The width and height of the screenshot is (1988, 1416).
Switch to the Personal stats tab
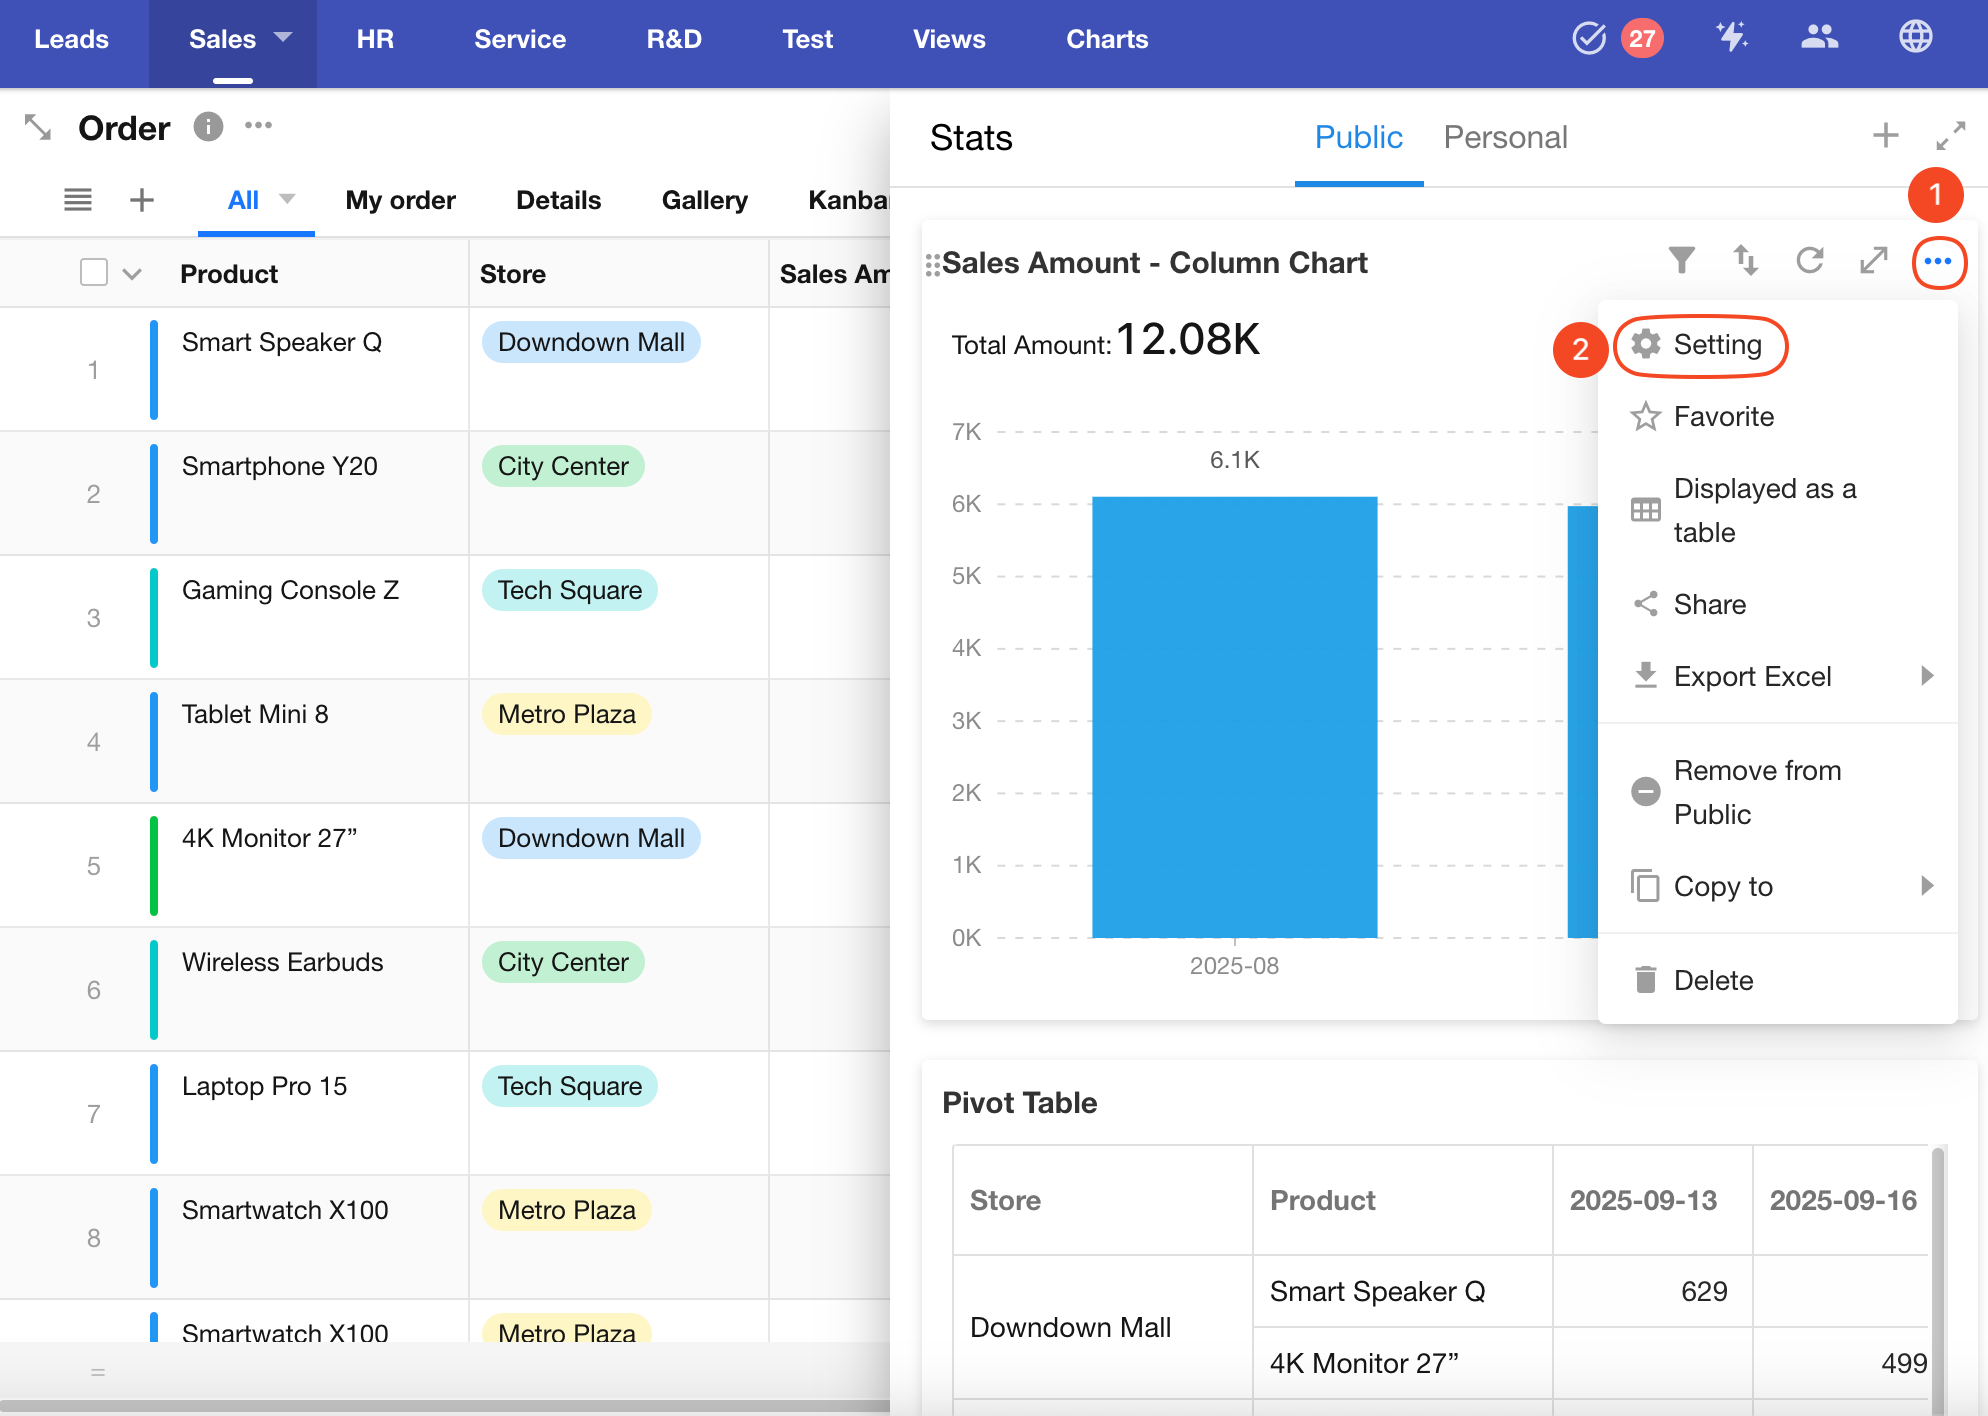point(1505,137)
